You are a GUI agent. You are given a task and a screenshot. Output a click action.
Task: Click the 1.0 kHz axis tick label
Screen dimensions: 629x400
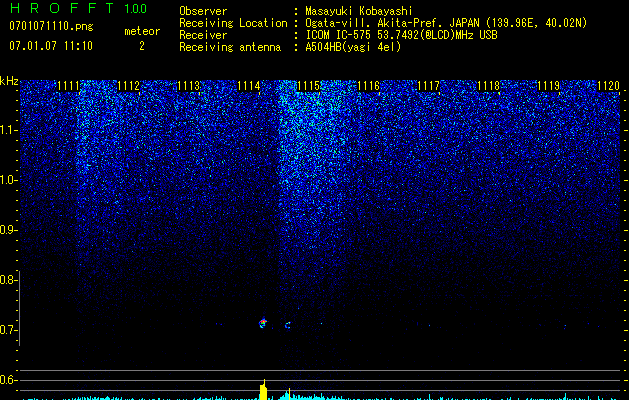pos(8,180)
